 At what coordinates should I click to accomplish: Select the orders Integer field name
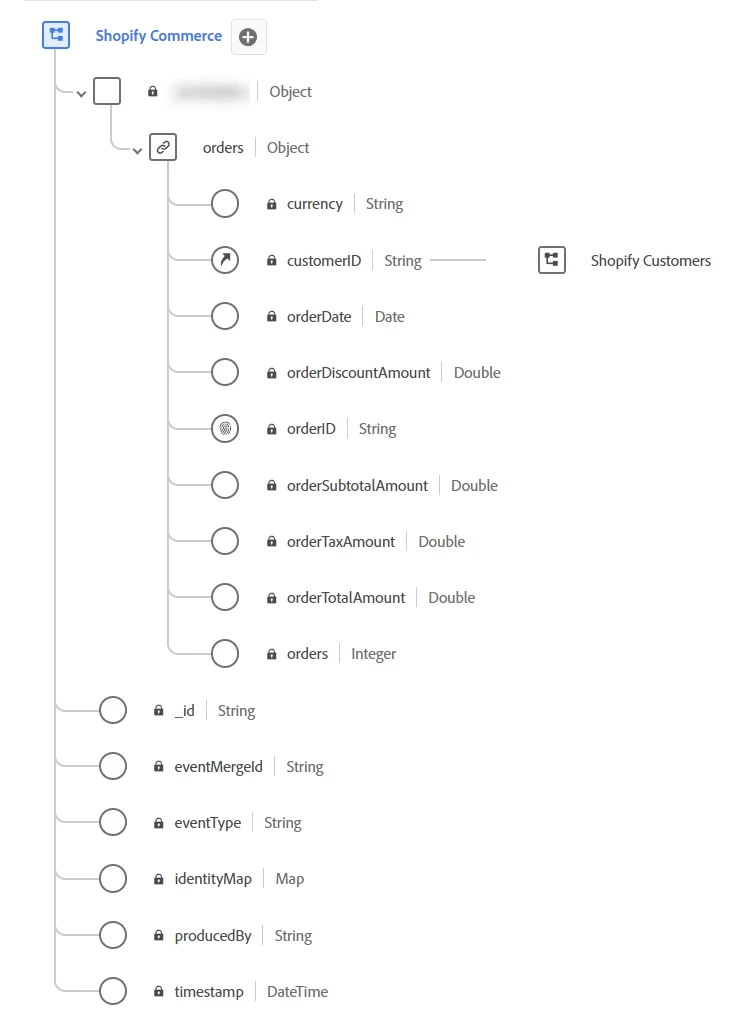[x=308, y=654]
